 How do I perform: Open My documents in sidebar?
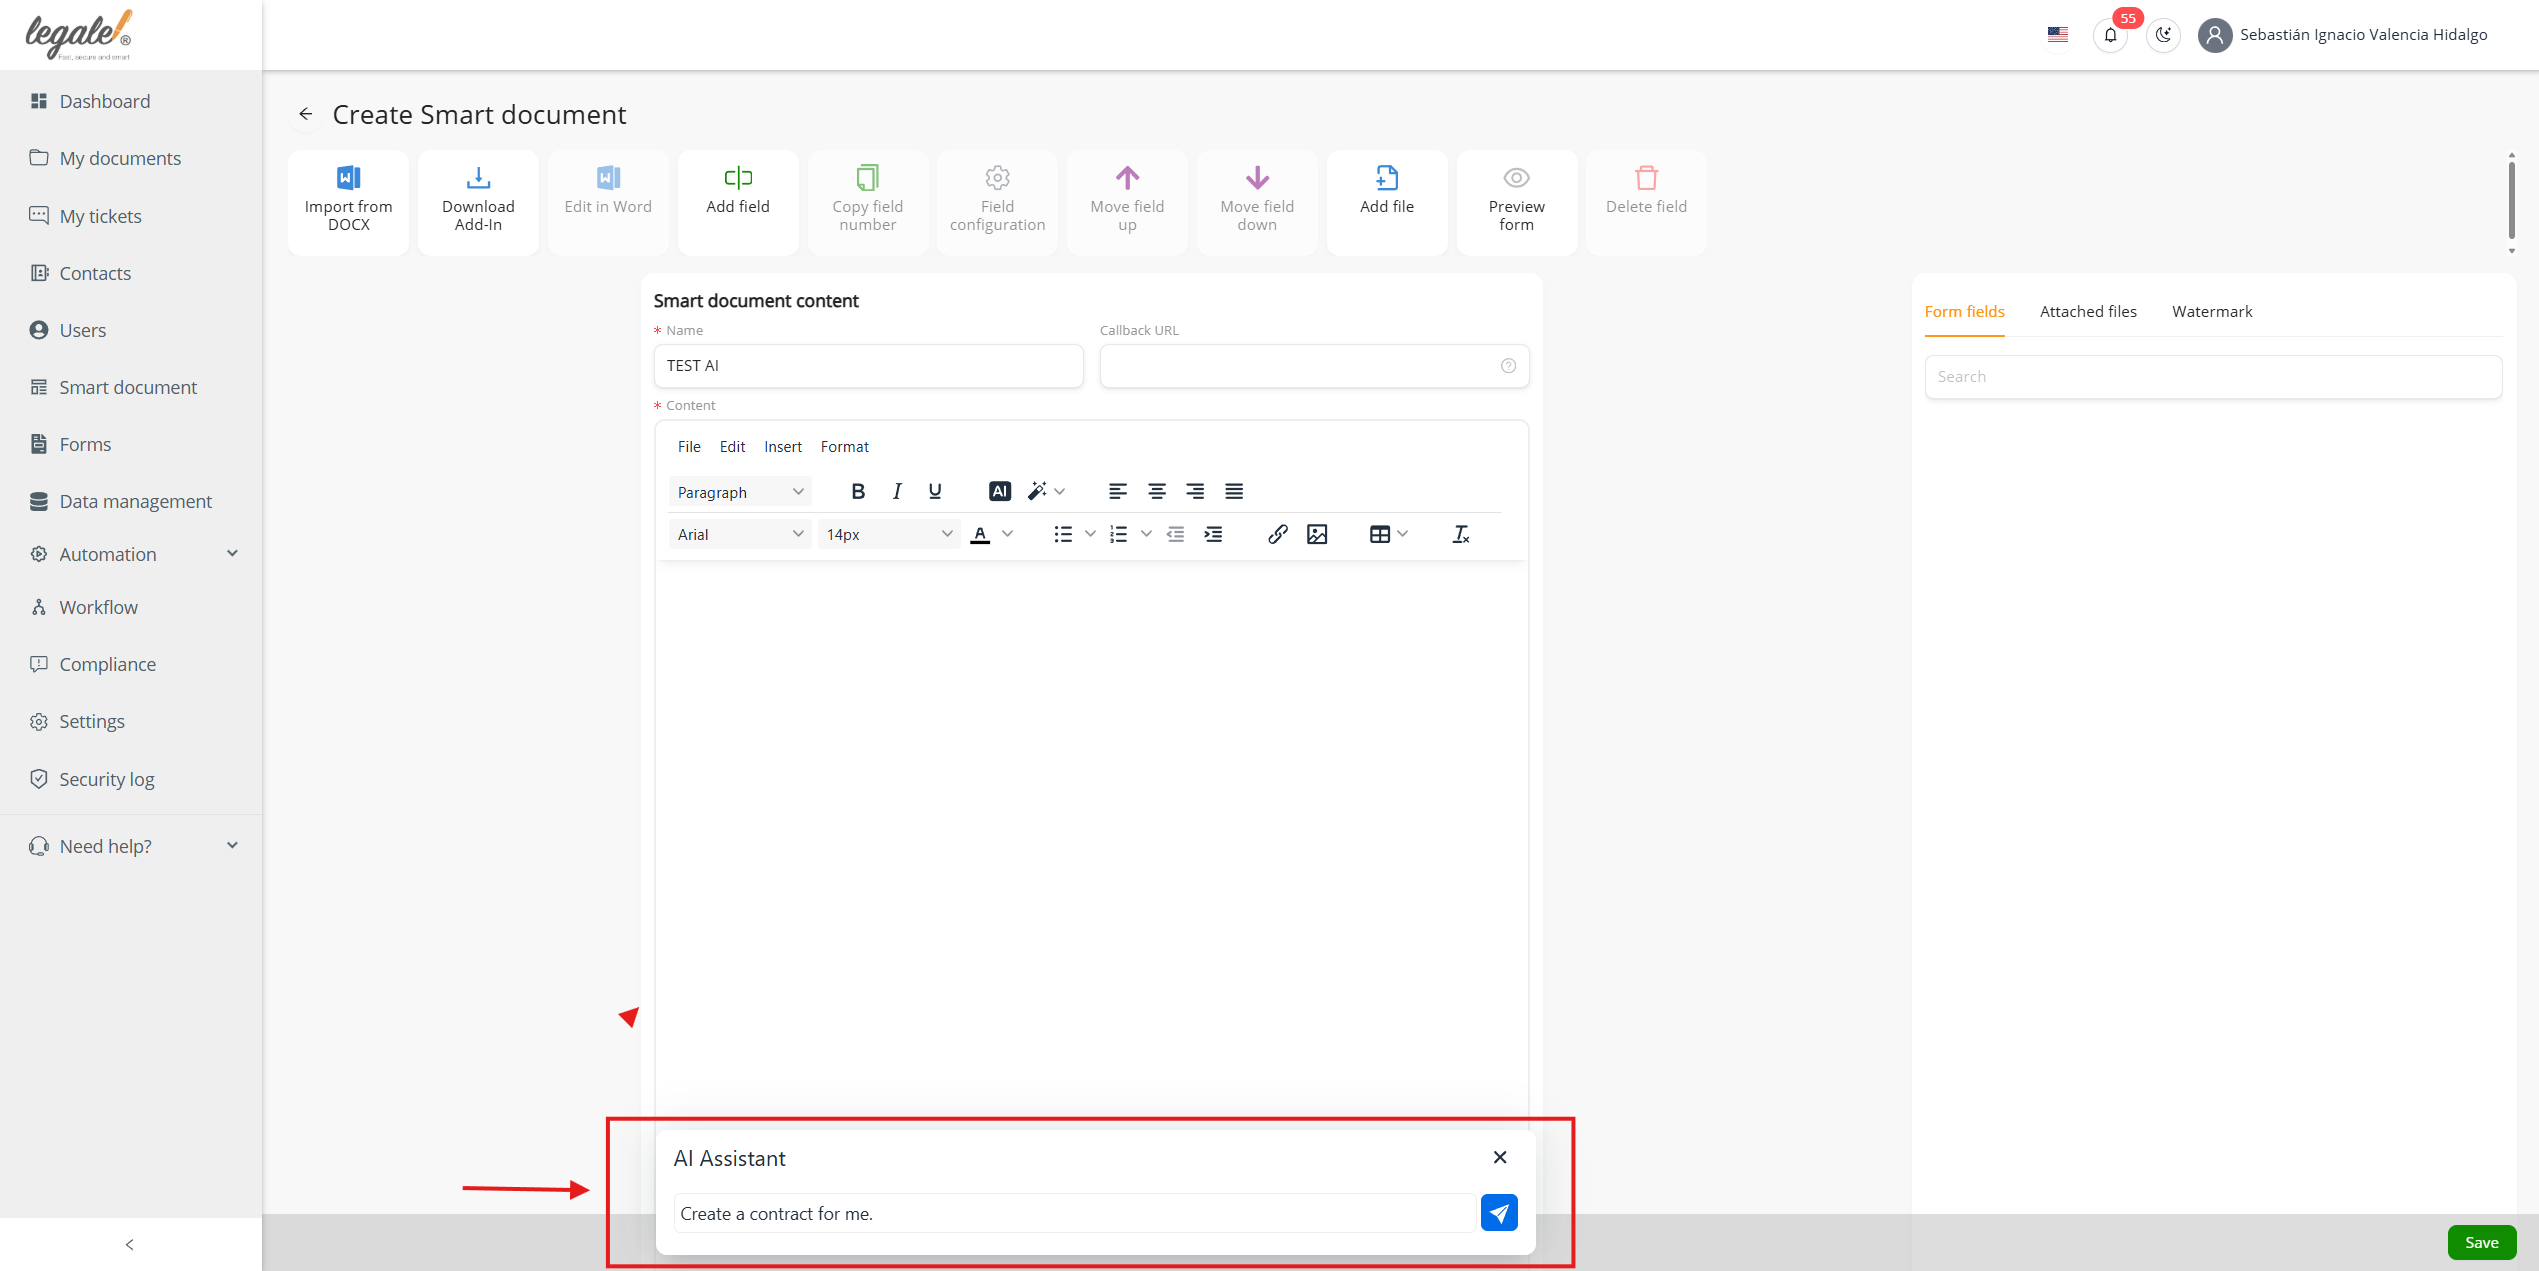[120, 158]
